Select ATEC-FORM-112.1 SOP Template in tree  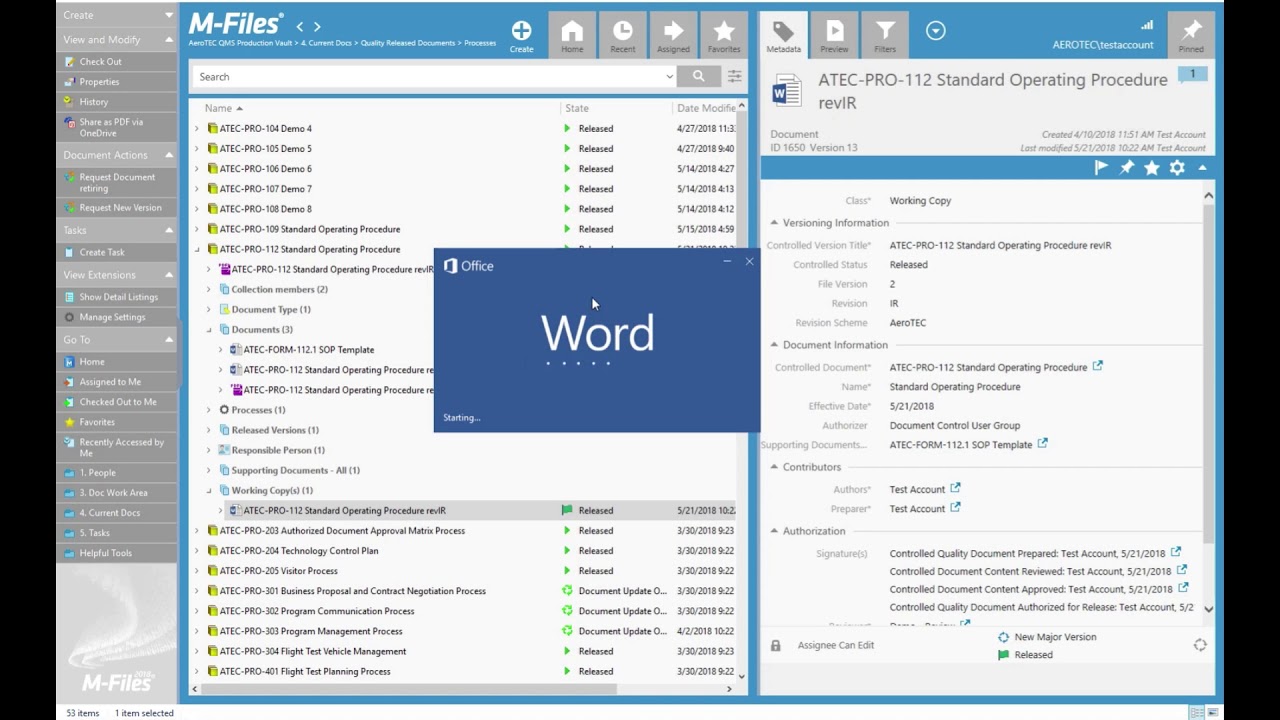click(309, 349)
